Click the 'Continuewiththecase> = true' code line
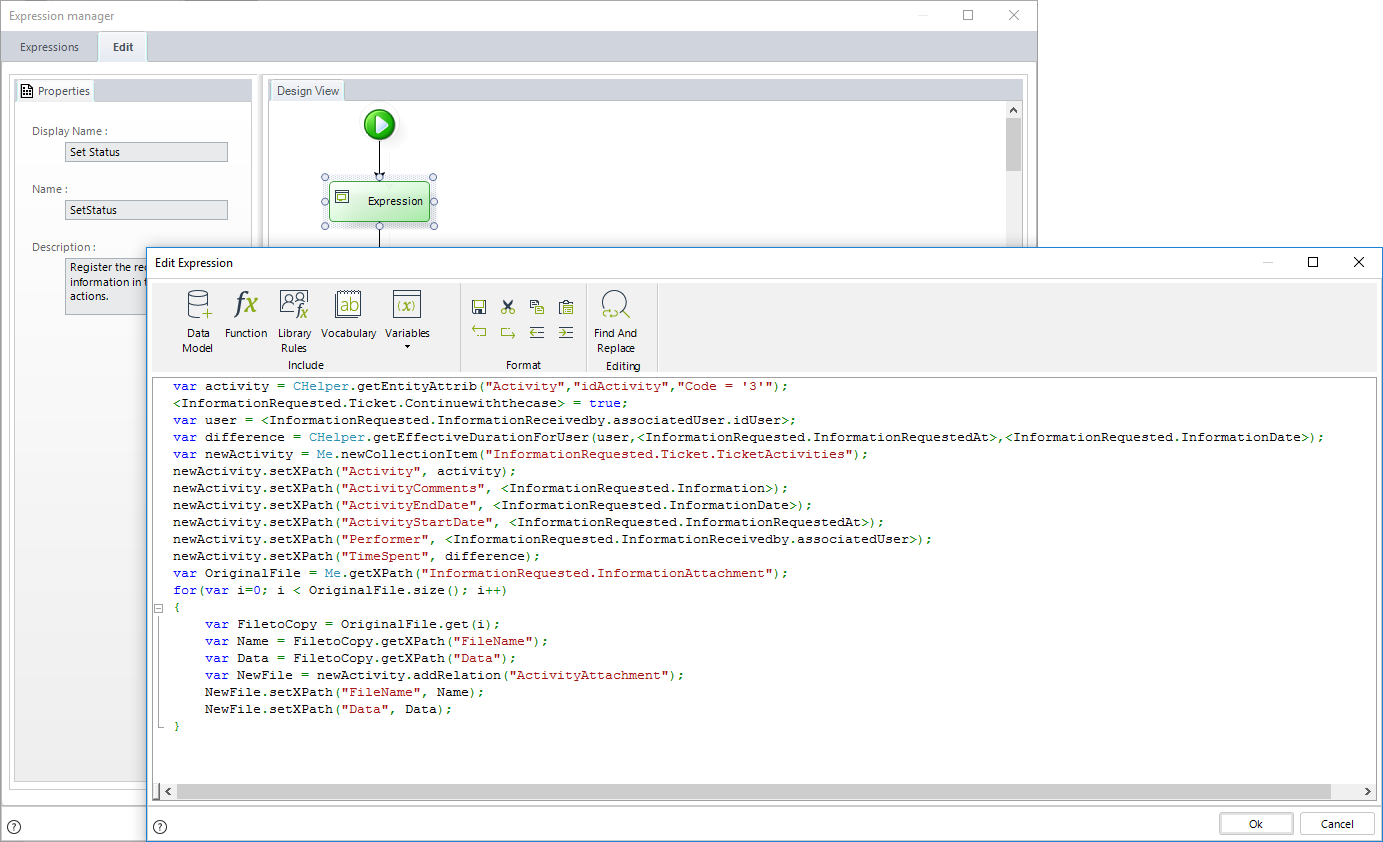Image resolution: width=1383 pixels, height=842 pixels. tap(400, 403)
